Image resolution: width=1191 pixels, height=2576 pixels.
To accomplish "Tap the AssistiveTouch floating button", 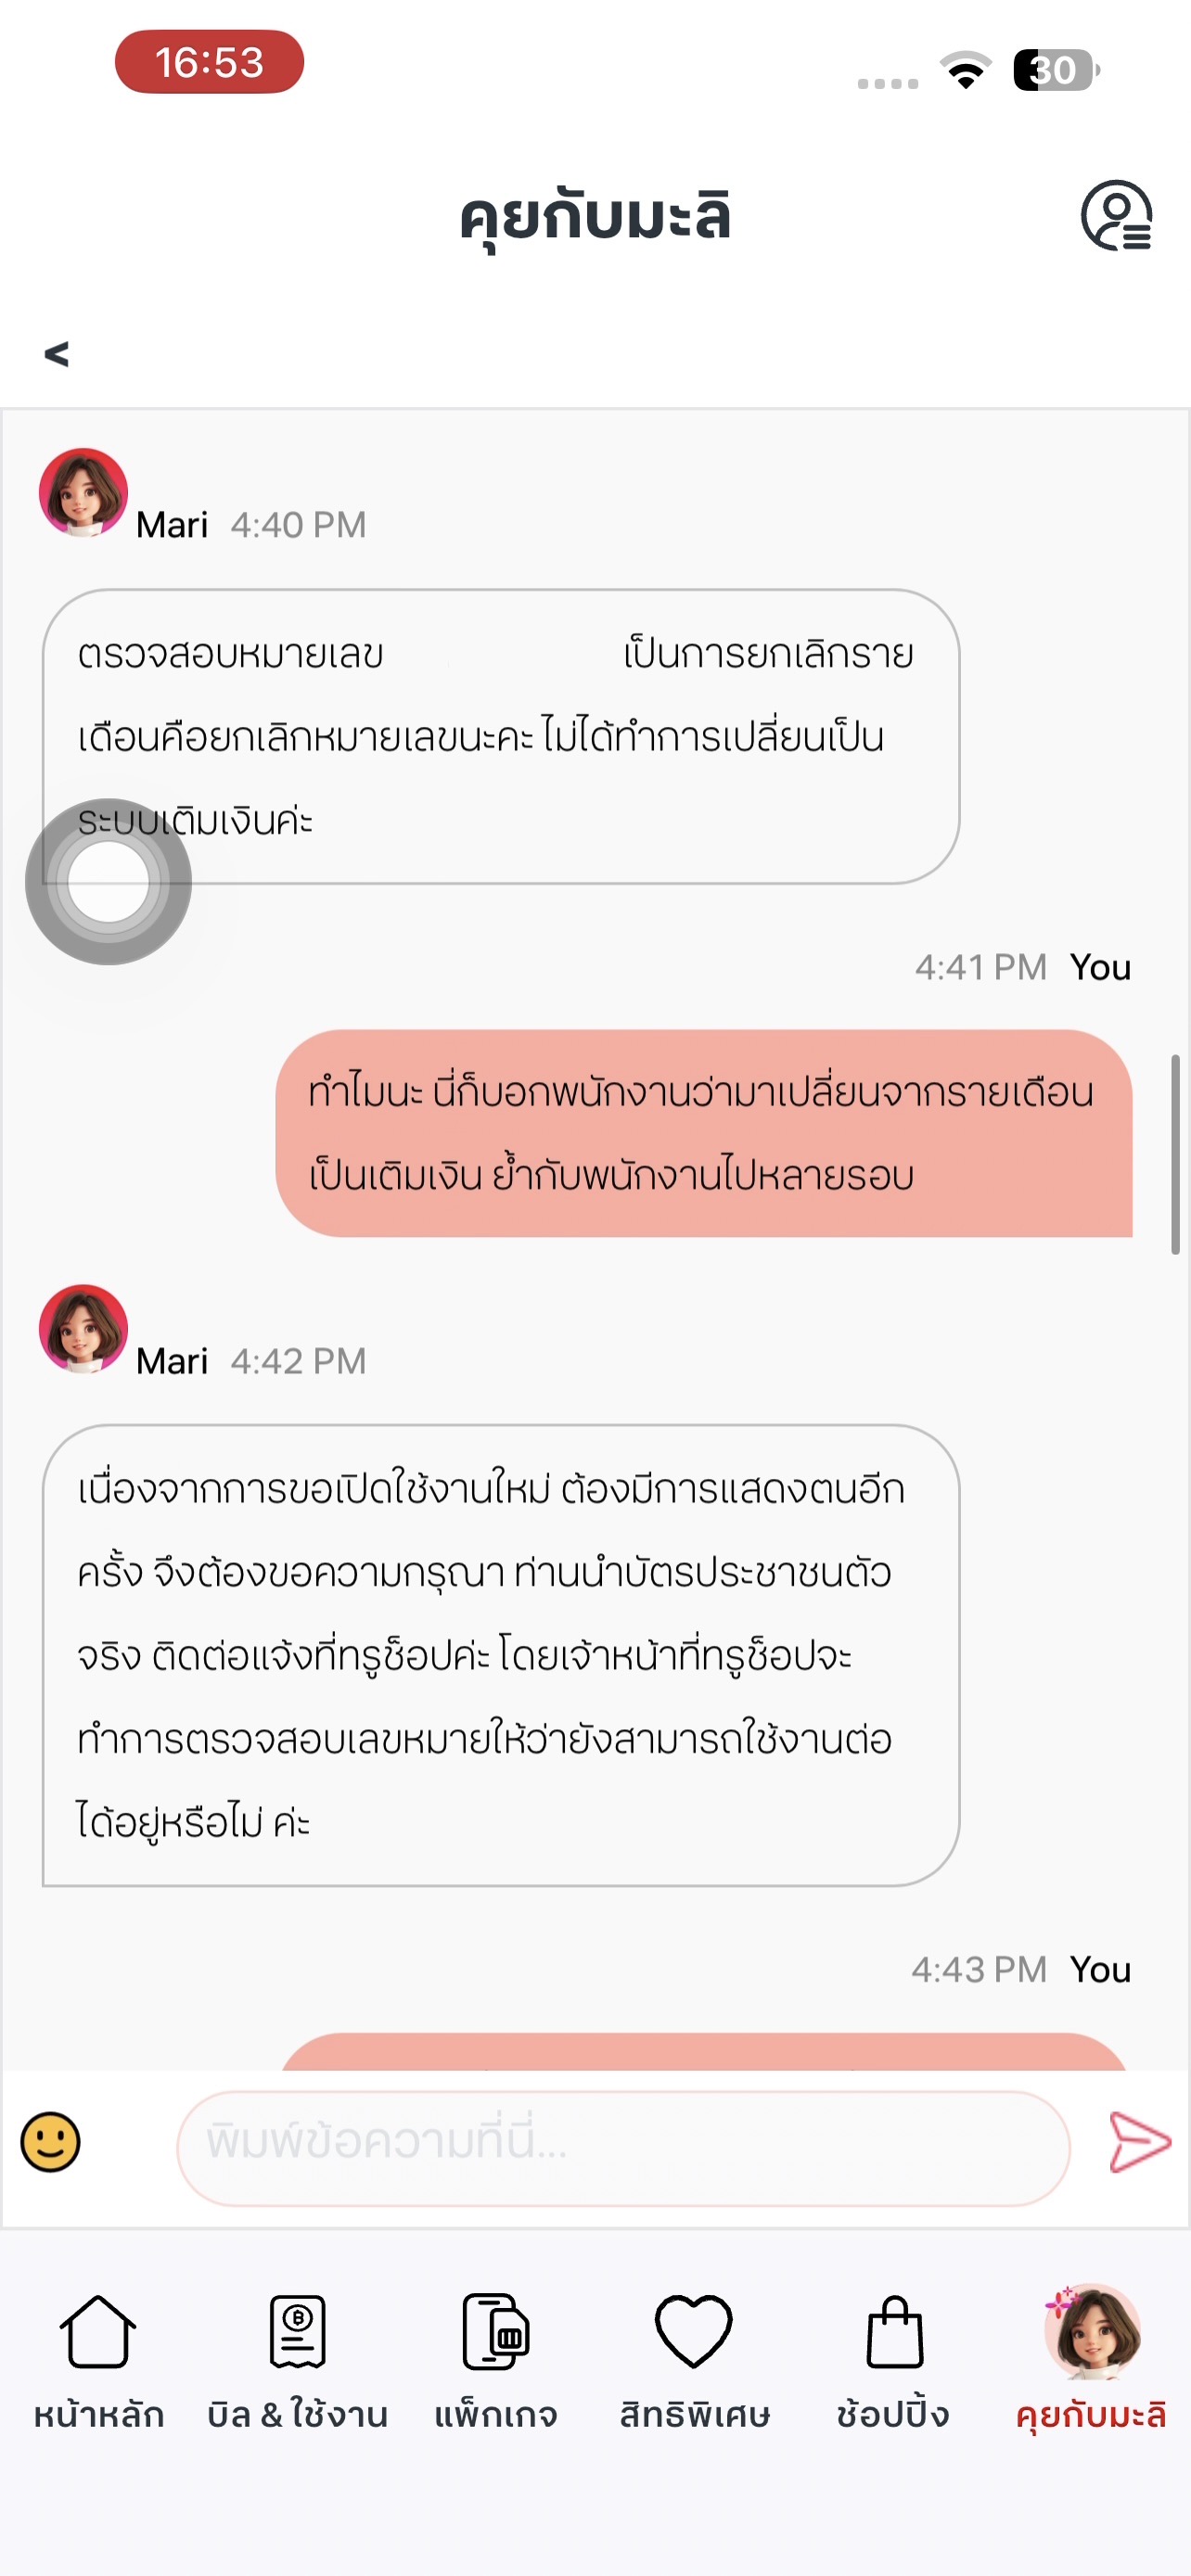I will pos(108,881).
